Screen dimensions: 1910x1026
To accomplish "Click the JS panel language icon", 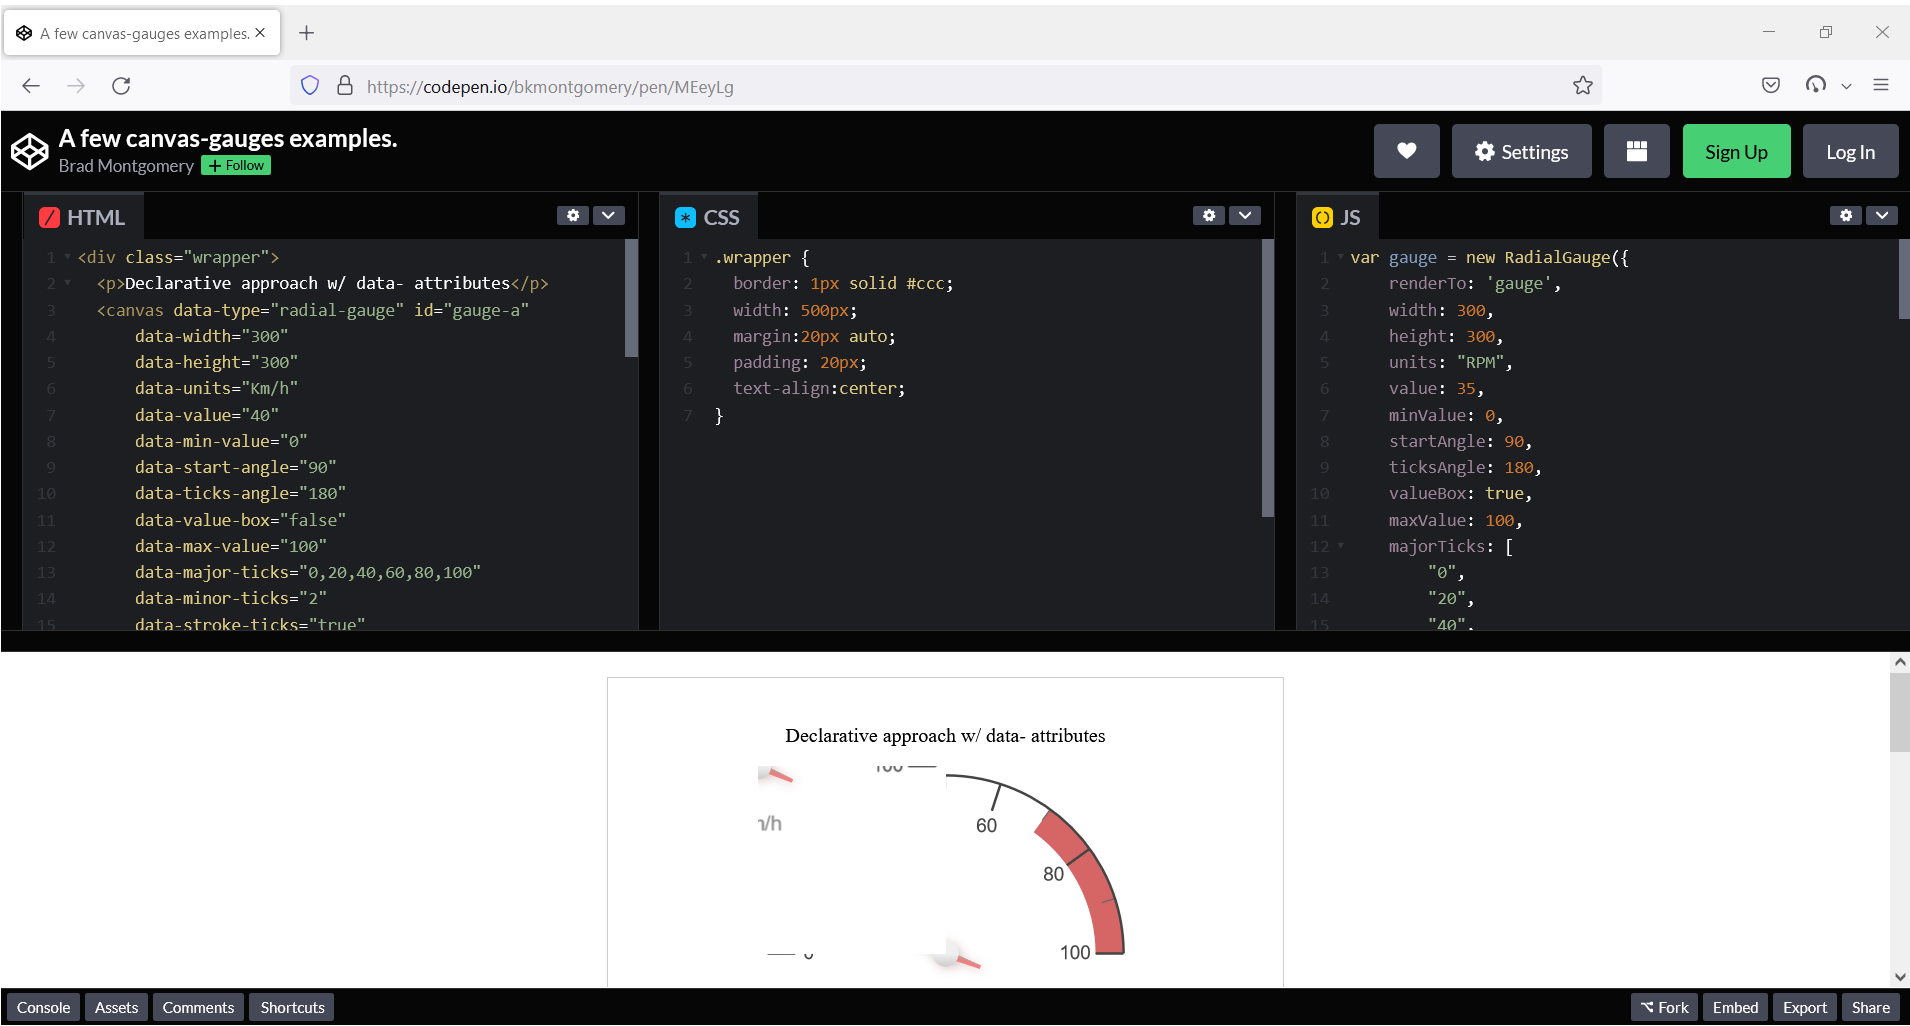I will pos(1321,216).
